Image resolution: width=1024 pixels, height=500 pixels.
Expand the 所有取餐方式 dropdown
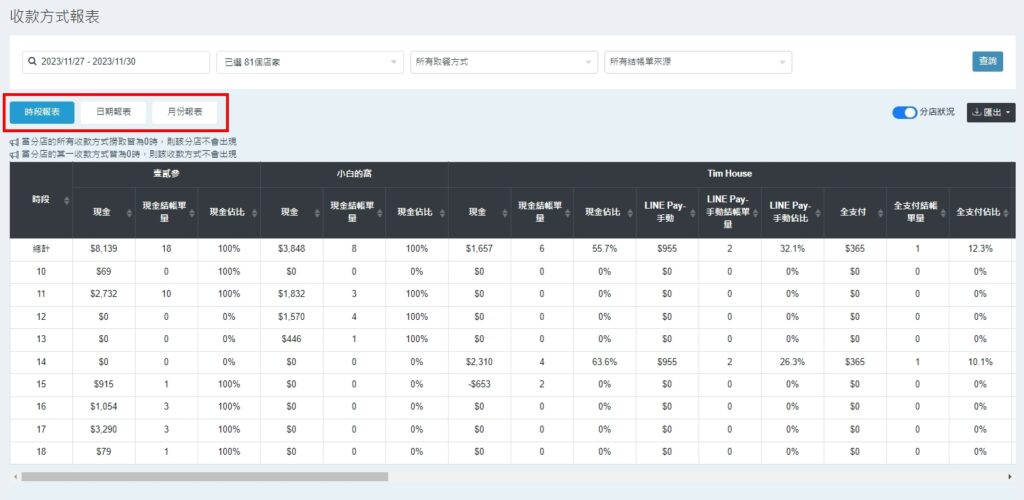tap(503, 62)
